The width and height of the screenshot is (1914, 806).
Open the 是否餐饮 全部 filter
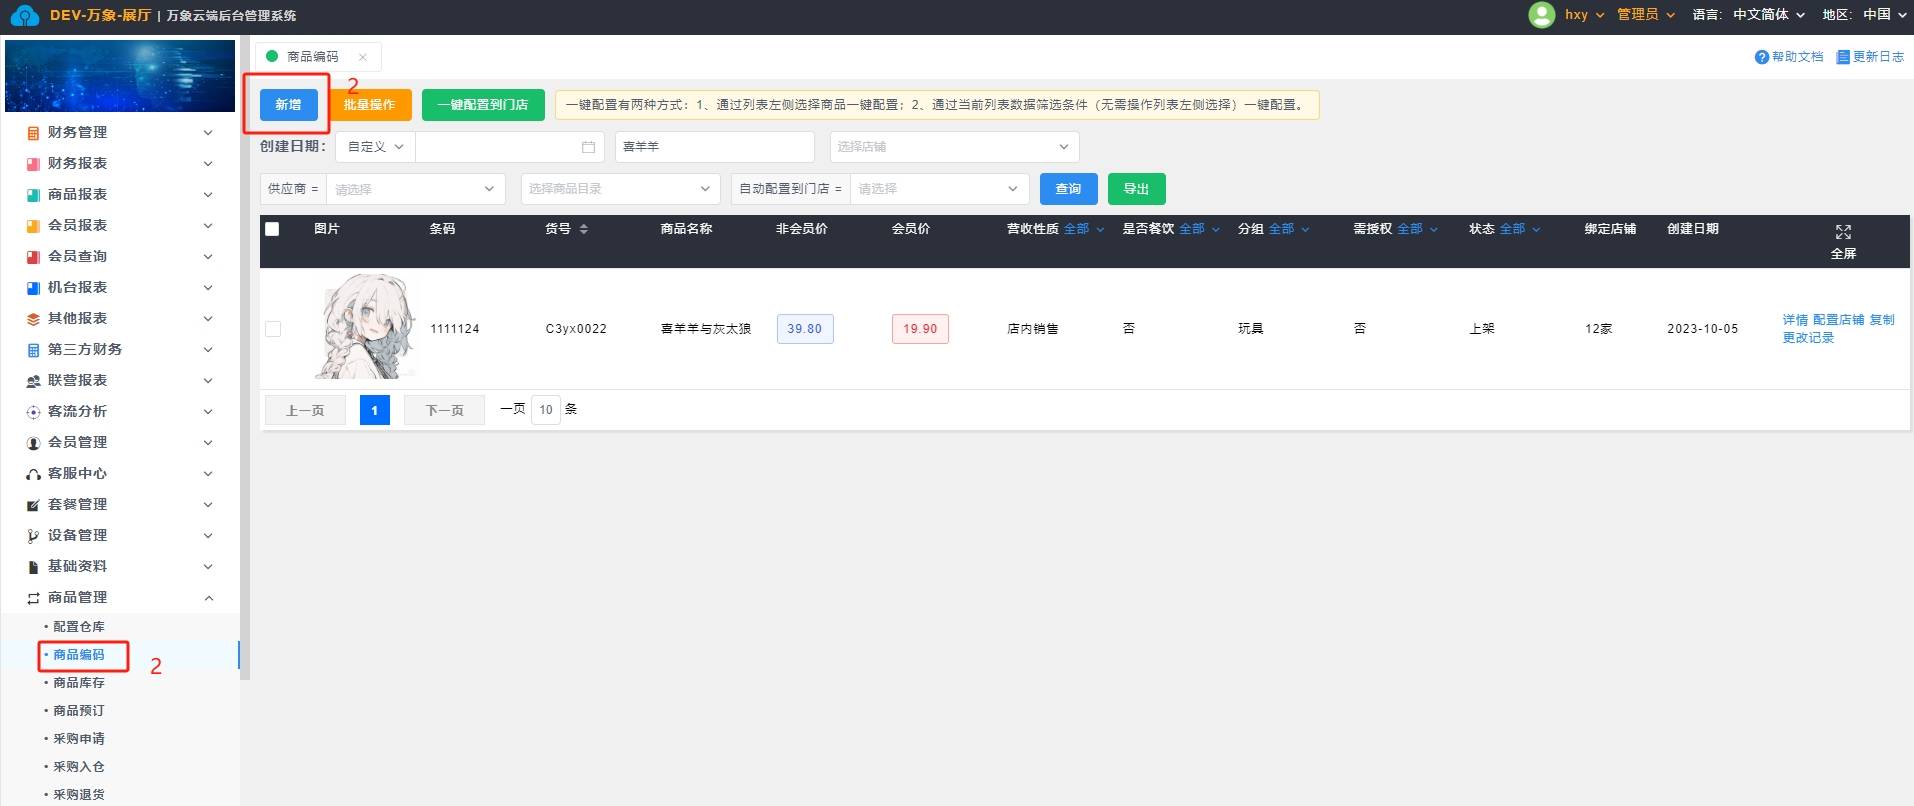point(1200,229)
